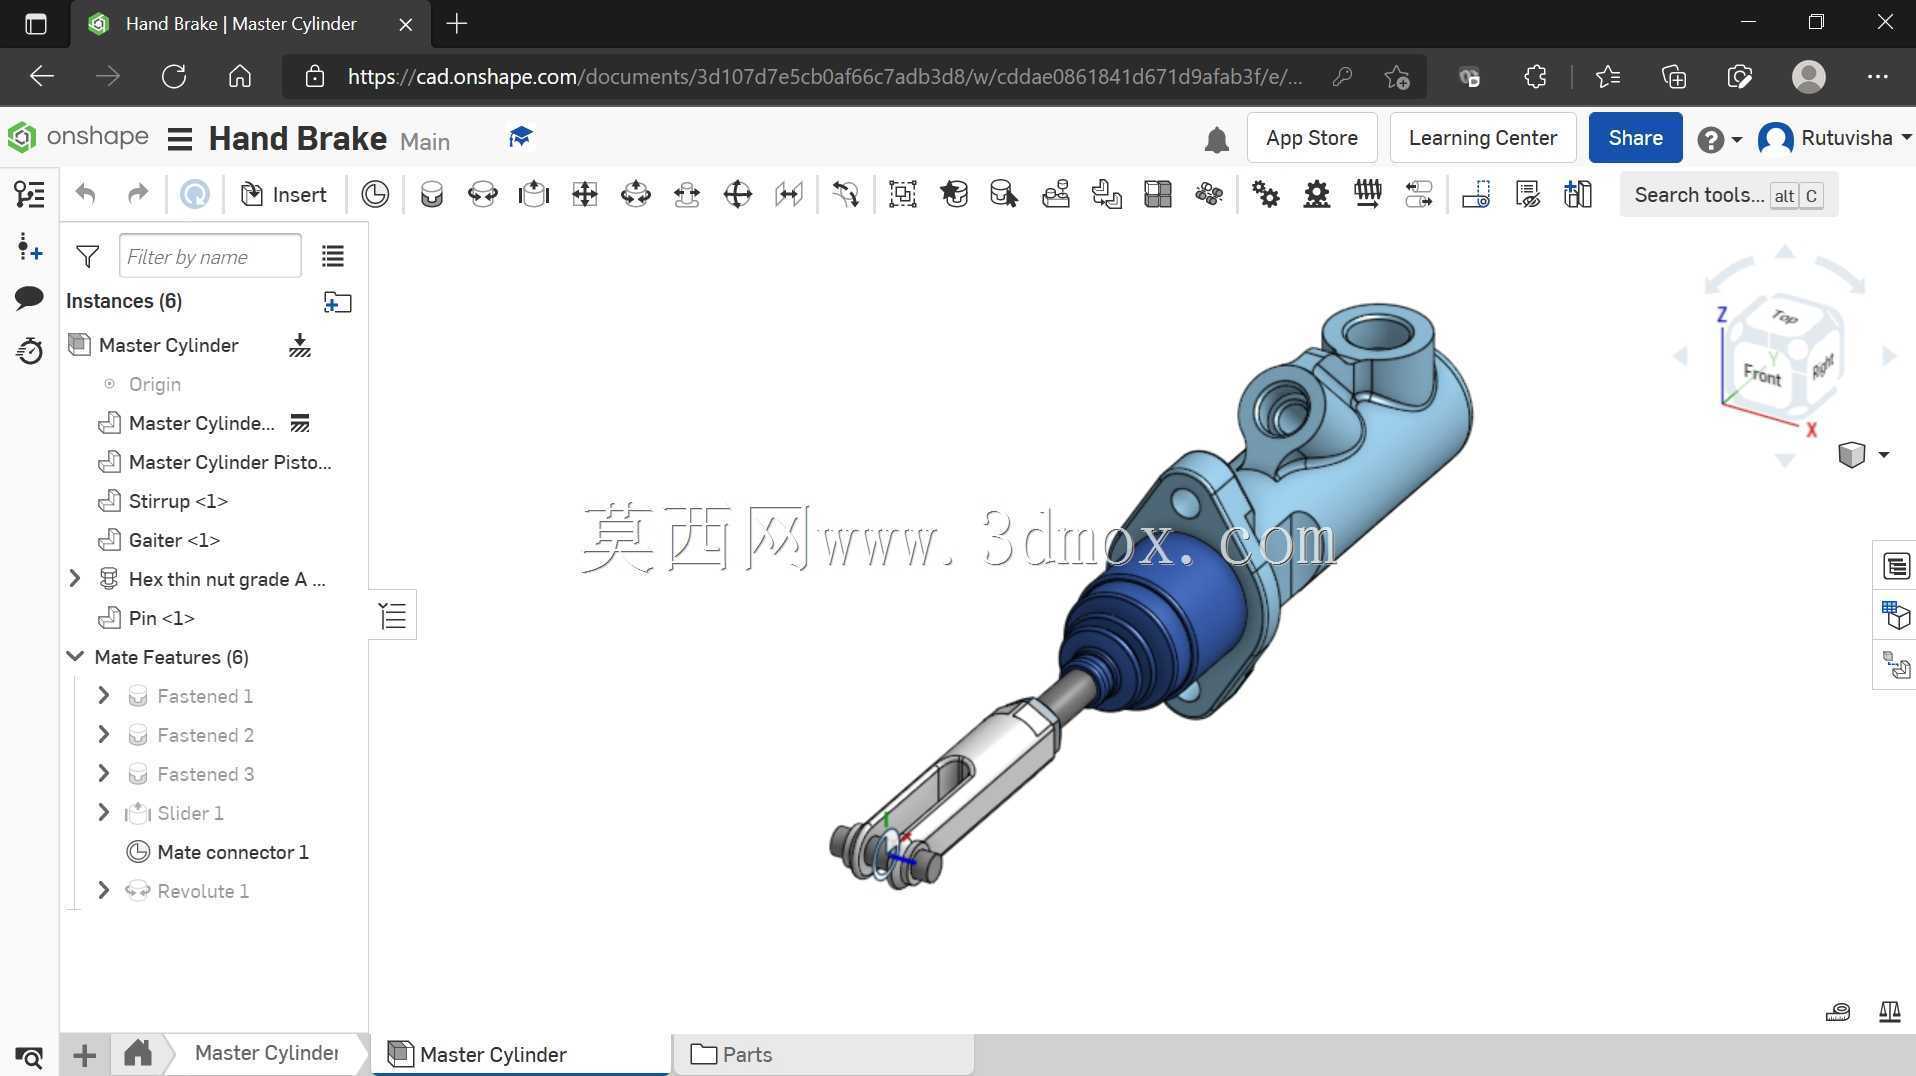Image resolution: width=1916 pixels, height=1076 pixels.
Task: Select the Slider mate tool
Action: [534, 194]
